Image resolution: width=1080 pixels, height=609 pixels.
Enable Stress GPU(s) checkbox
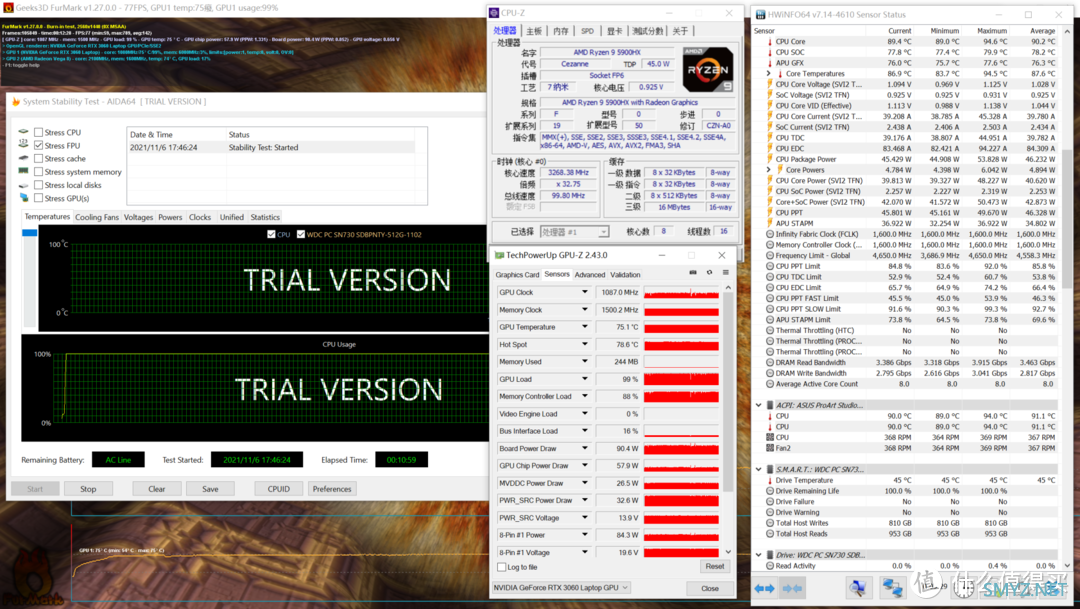pyautogui.click(x=39, y=198)
